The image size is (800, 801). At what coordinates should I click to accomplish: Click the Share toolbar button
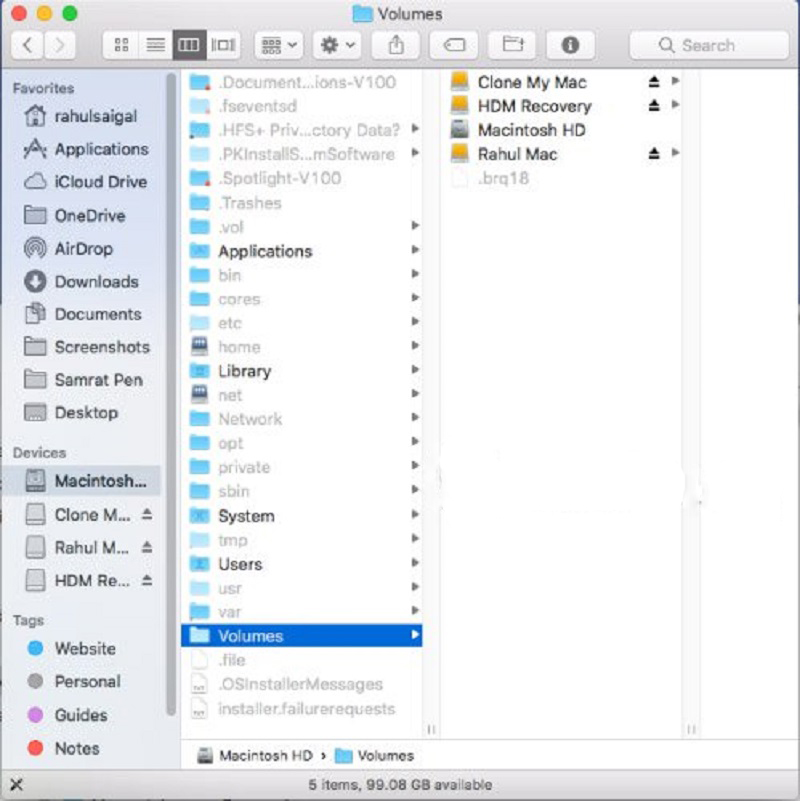tap(396, 45)
